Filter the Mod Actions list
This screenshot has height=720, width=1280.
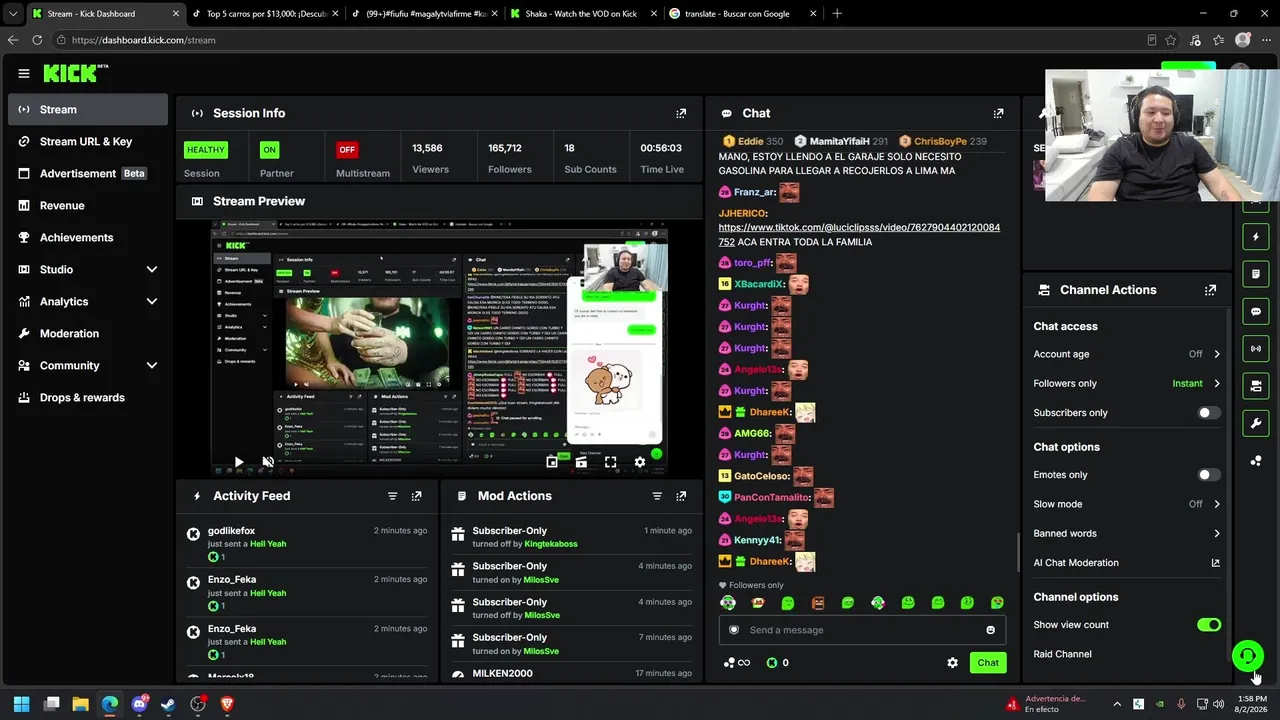tap(657, 496)
